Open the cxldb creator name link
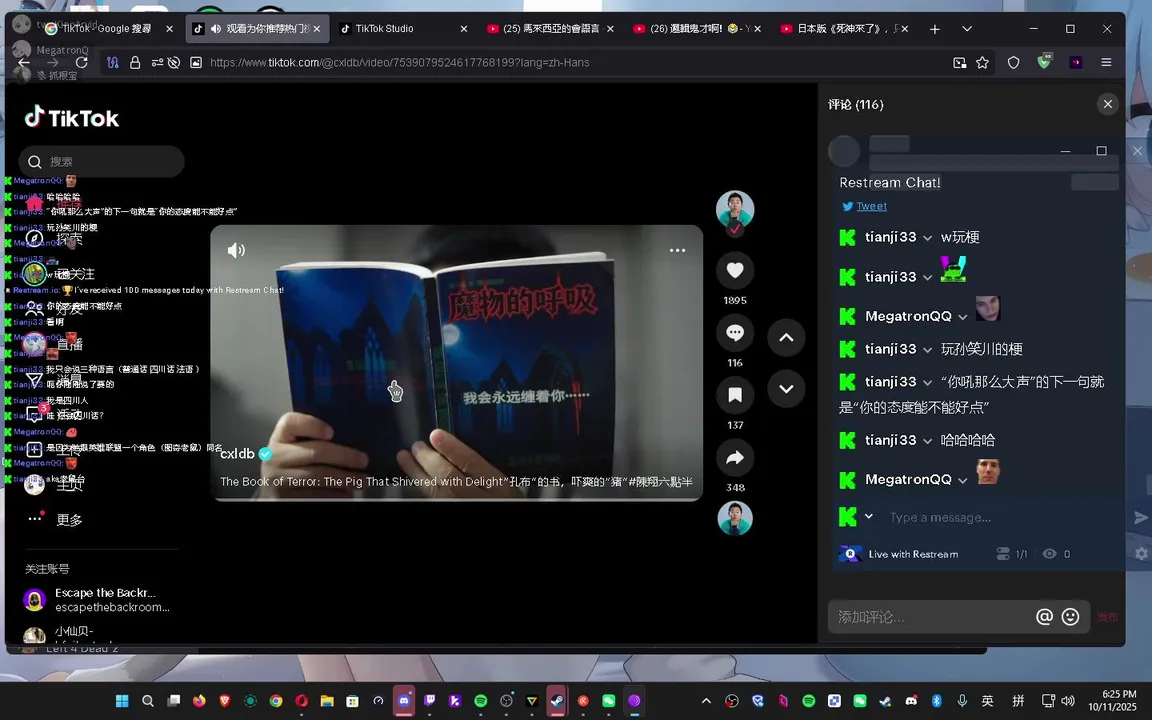This screenshot has width=1152, height=720. 237,454
